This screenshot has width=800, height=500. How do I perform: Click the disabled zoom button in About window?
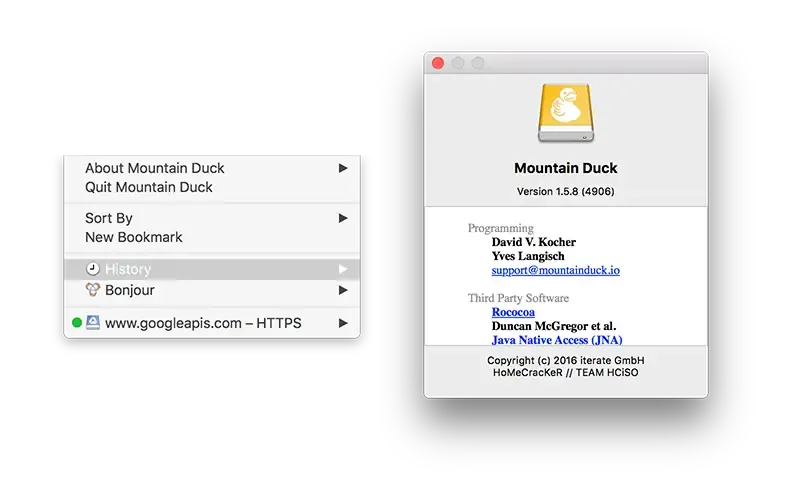click(478, 63)
